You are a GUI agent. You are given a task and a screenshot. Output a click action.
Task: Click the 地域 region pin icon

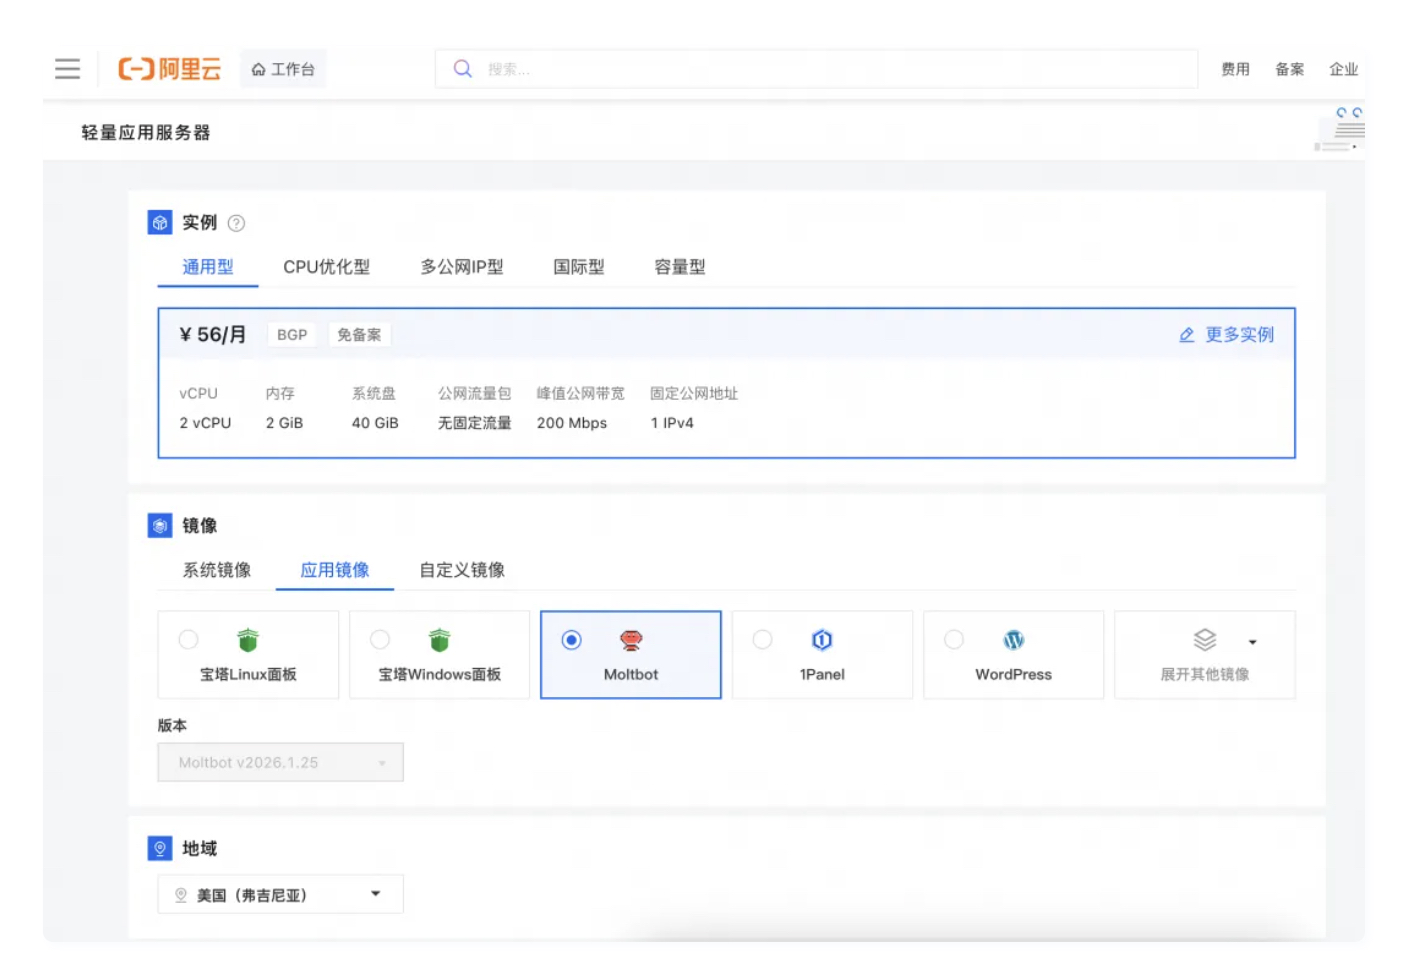click(159, 847)
